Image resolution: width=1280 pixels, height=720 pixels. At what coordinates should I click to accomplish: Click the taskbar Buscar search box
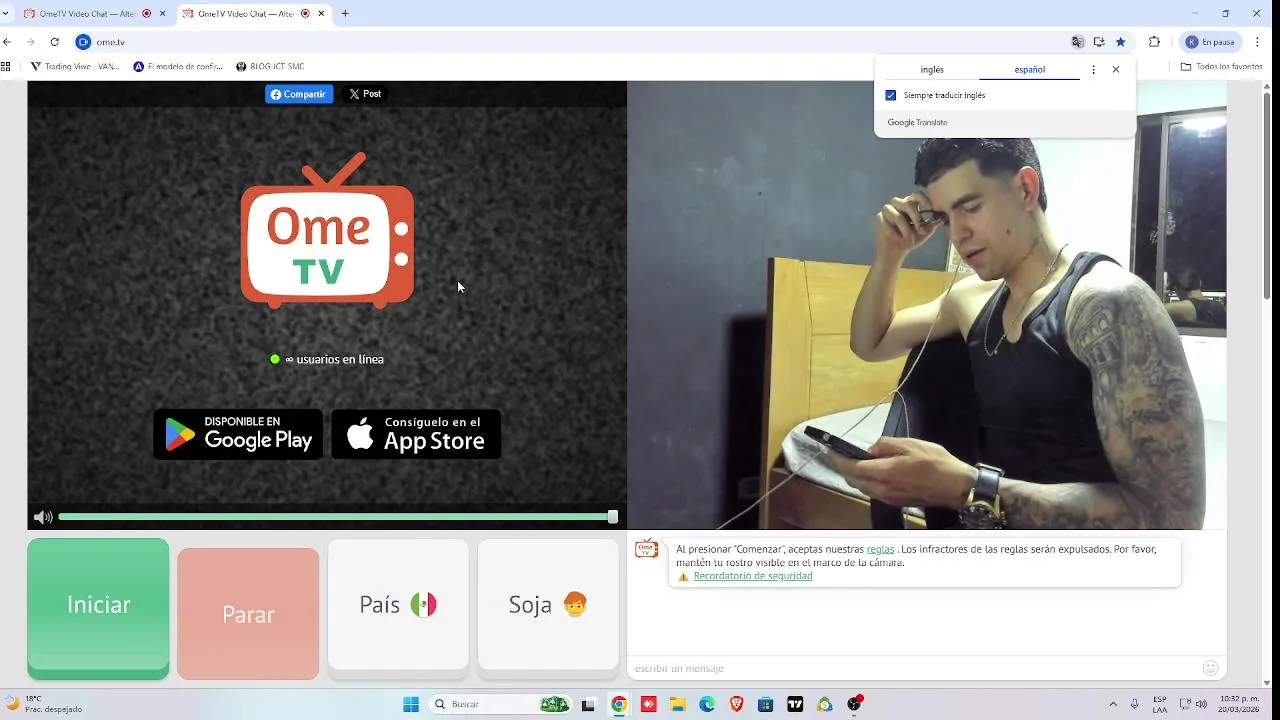(500, 704)
